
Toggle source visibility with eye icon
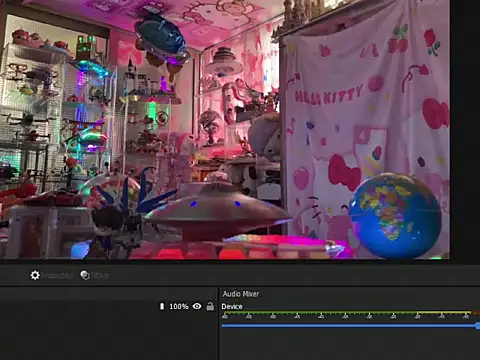[197, 306]
